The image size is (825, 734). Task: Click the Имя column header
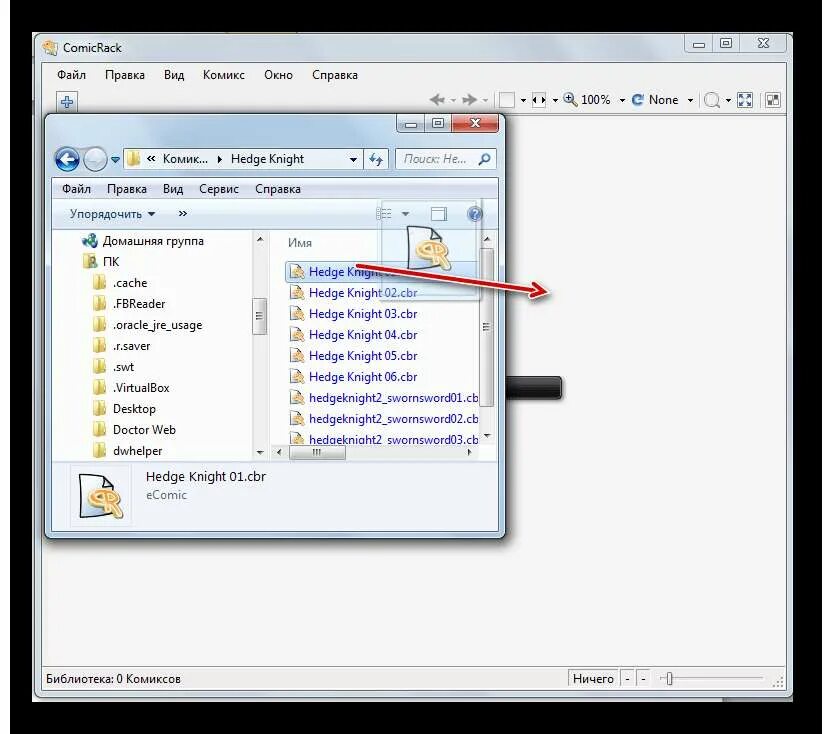(300, 243)
